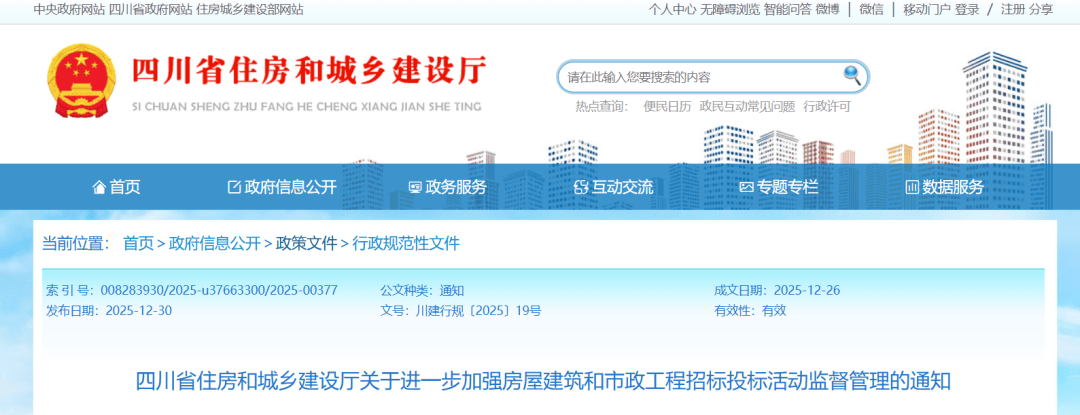Click 行政许可 hot search link
1080x415 pixels.
[x=827, y=106]
